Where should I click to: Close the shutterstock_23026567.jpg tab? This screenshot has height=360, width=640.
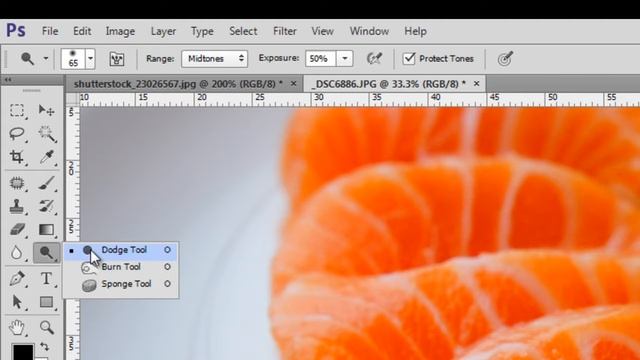(293, 84)
